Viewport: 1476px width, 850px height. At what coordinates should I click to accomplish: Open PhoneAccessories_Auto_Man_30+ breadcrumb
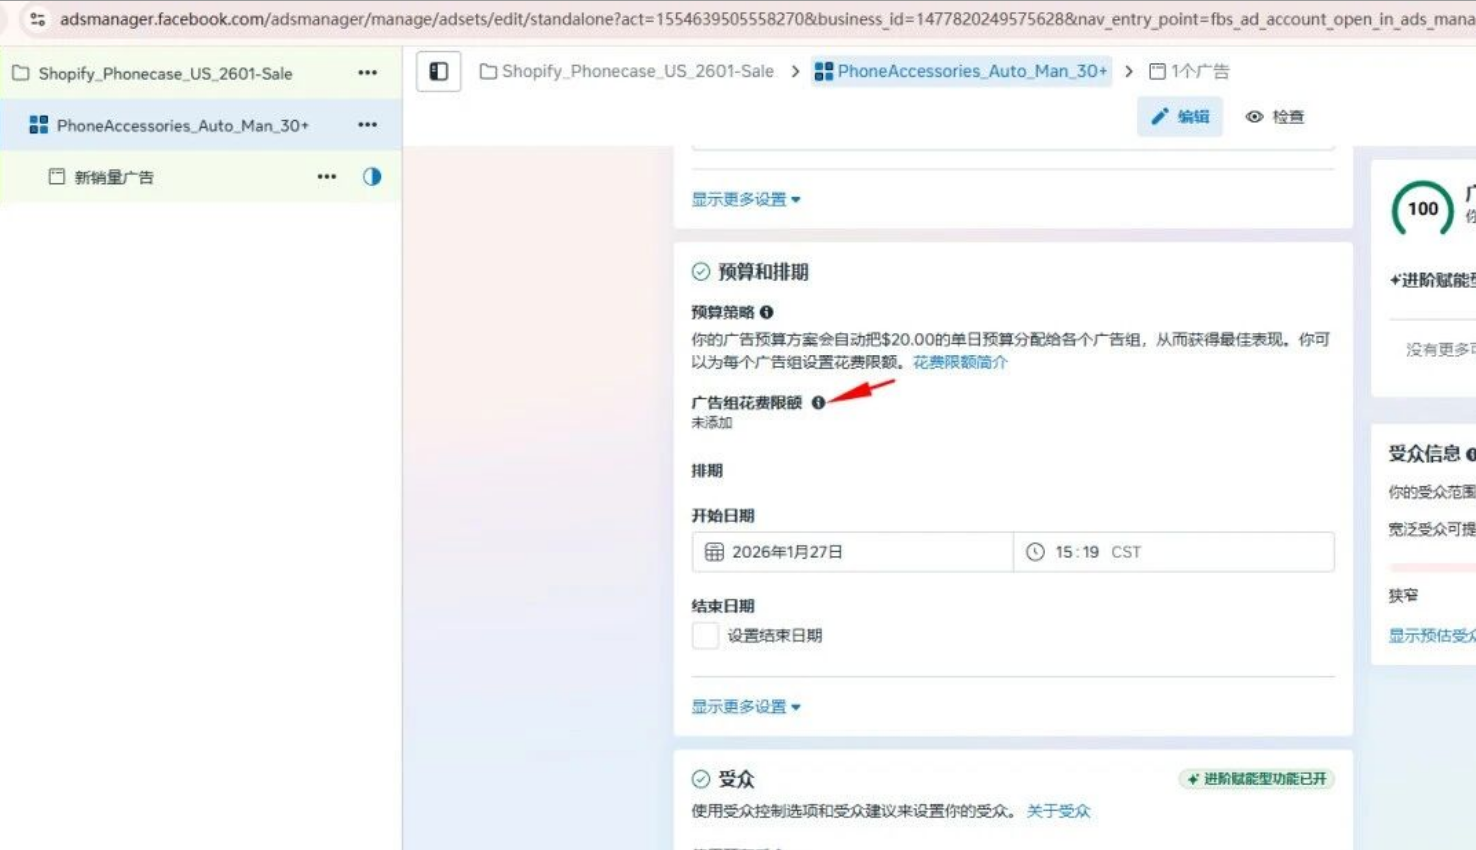tap(962, 71)
